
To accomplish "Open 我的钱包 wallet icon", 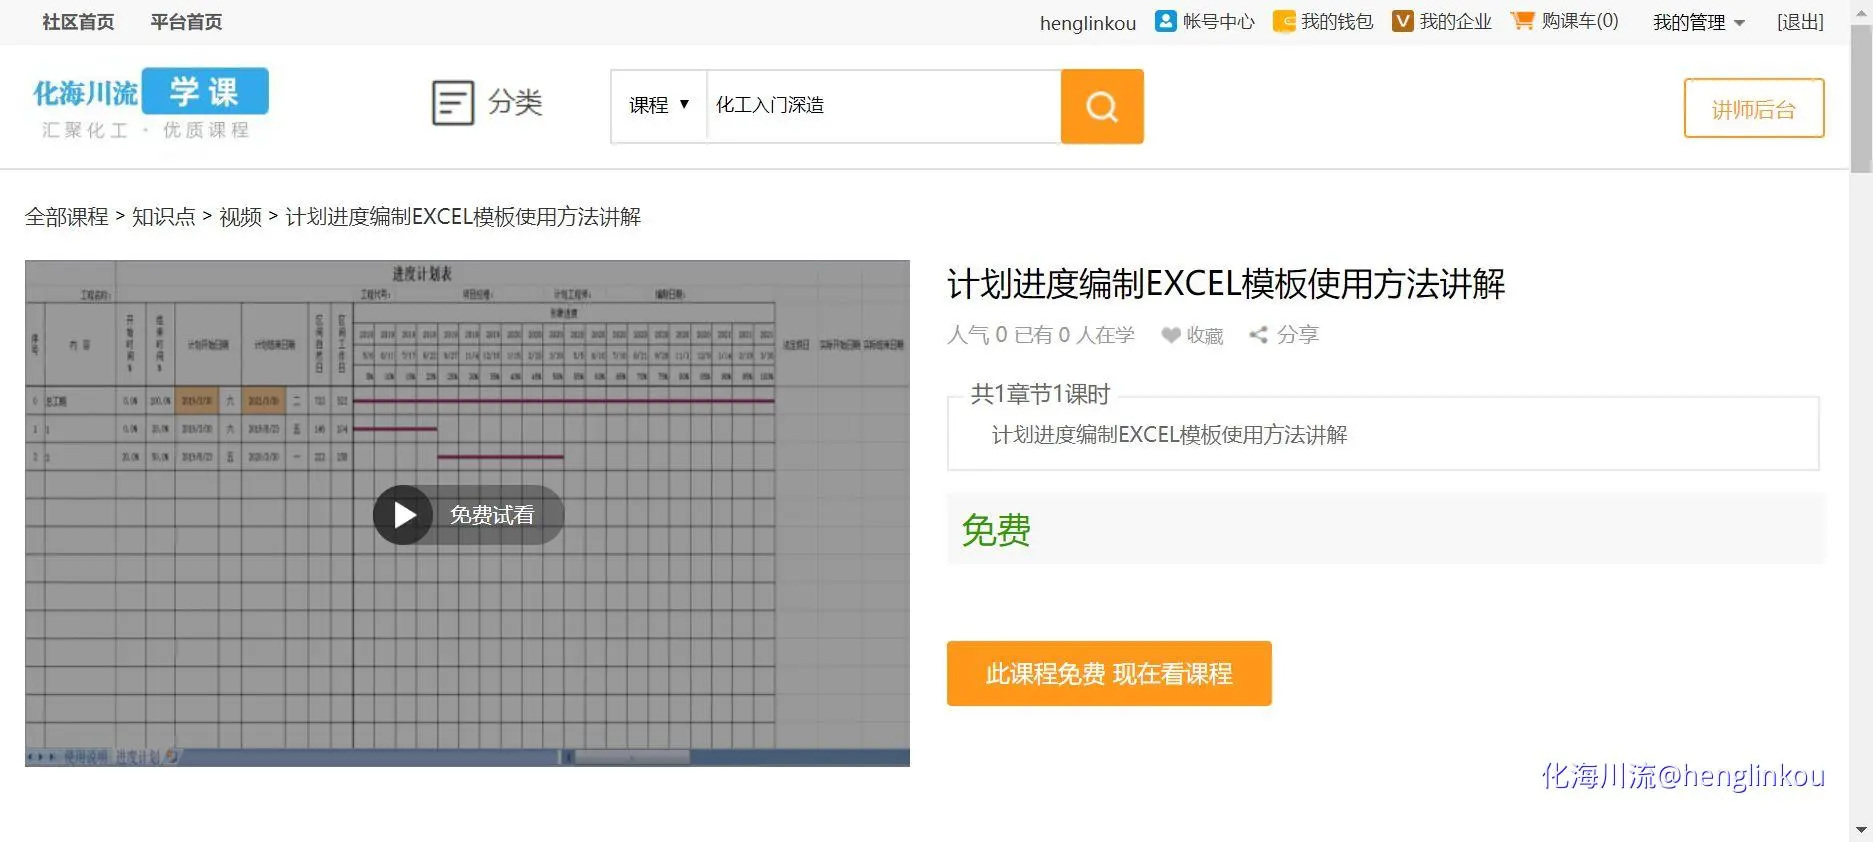I will (1284, 21).
